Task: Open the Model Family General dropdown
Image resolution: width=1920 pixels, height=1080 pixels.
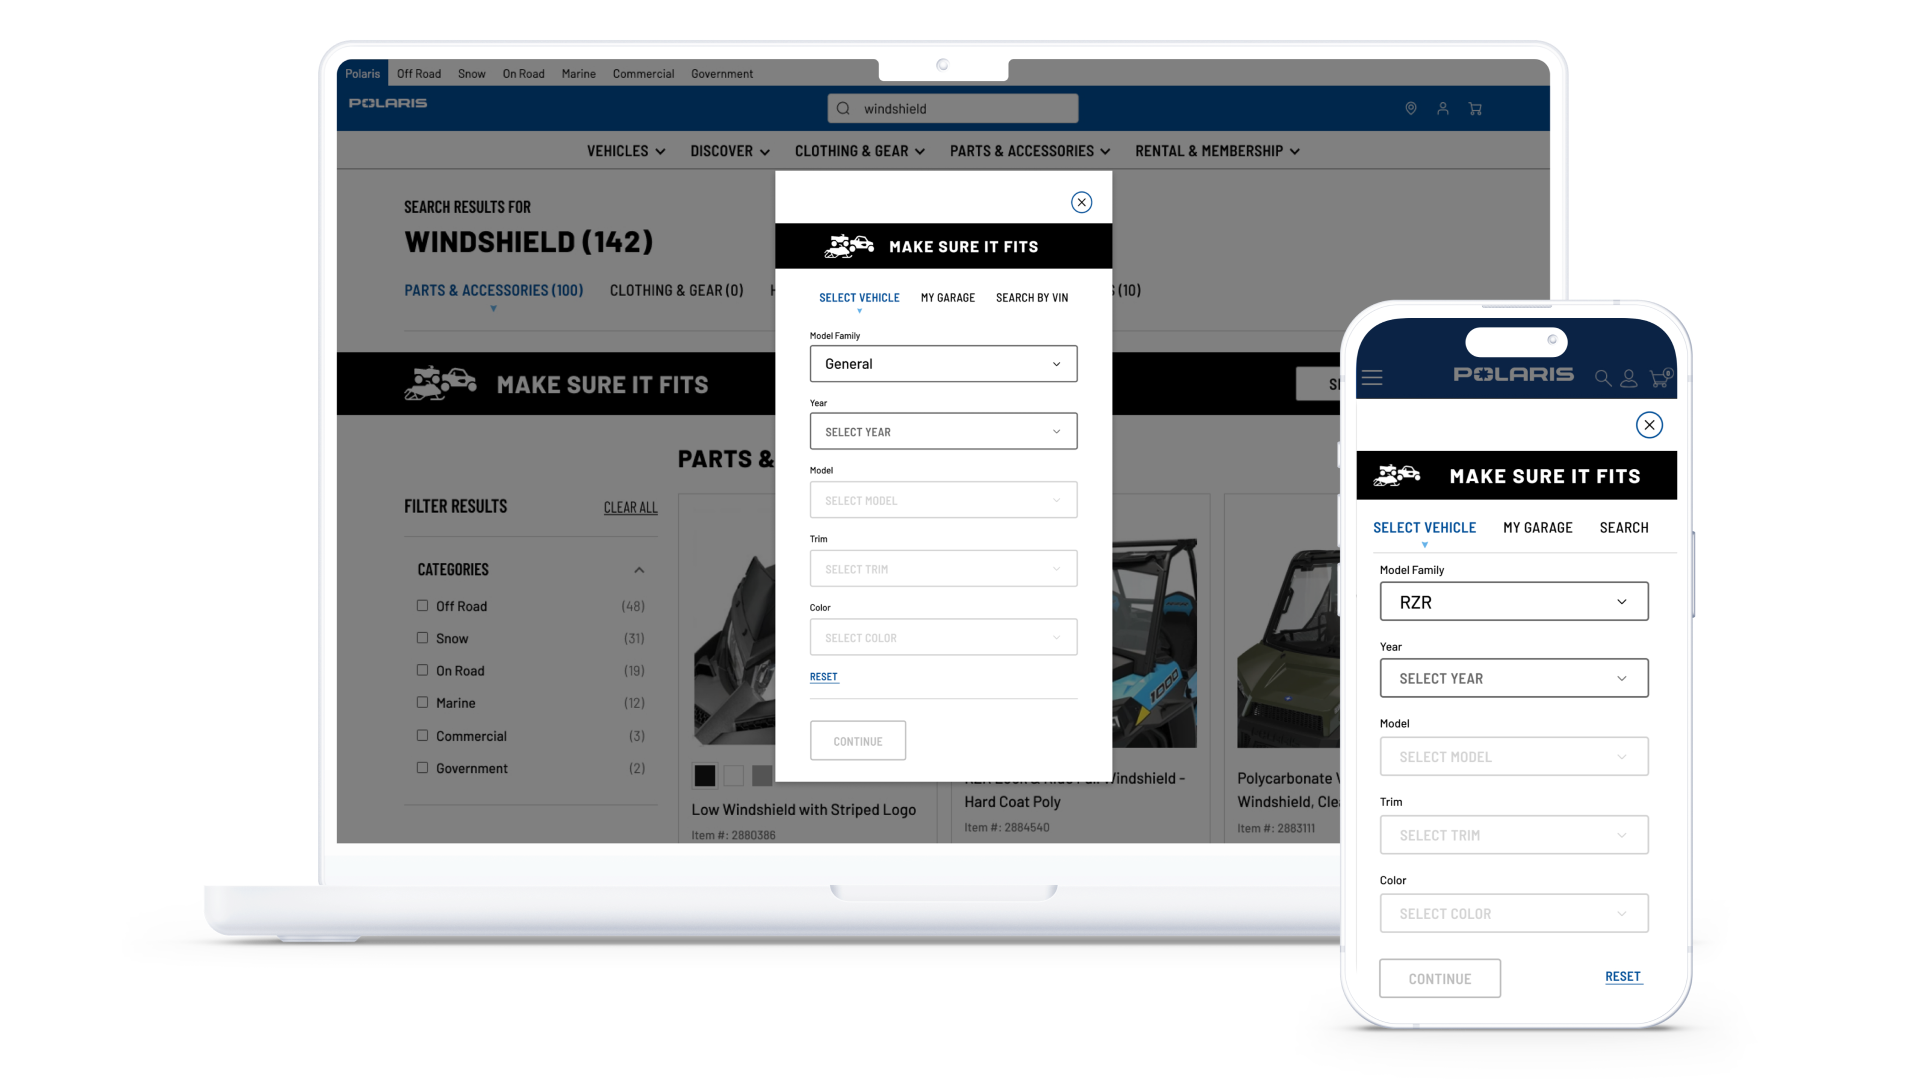Action: 943,364
